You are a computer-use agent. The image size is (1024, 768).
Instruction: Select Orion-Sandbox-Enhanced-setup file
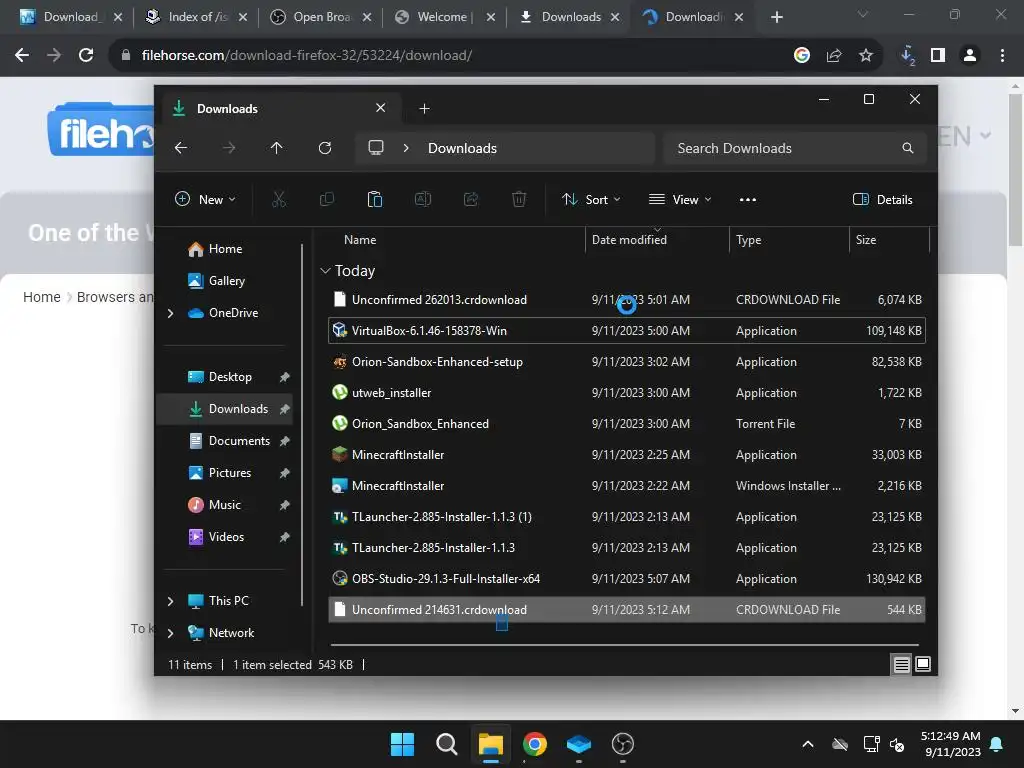click(x=626, y=362)
